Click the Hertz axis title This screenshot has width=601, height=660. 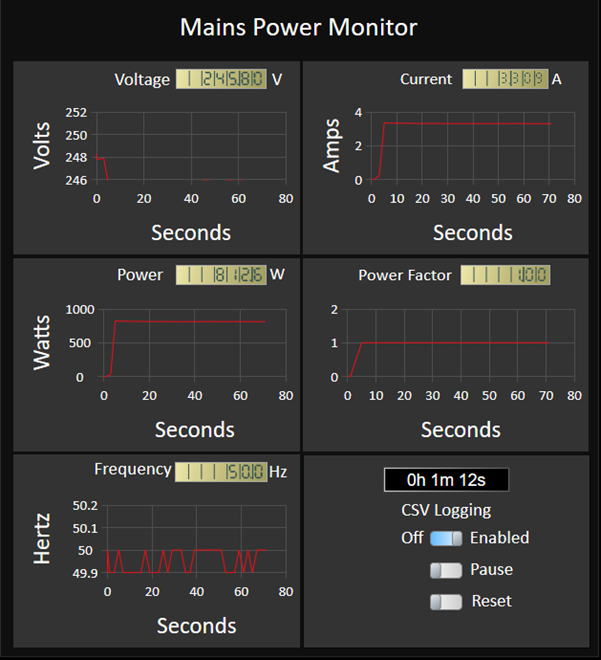[x=42, y=539]
